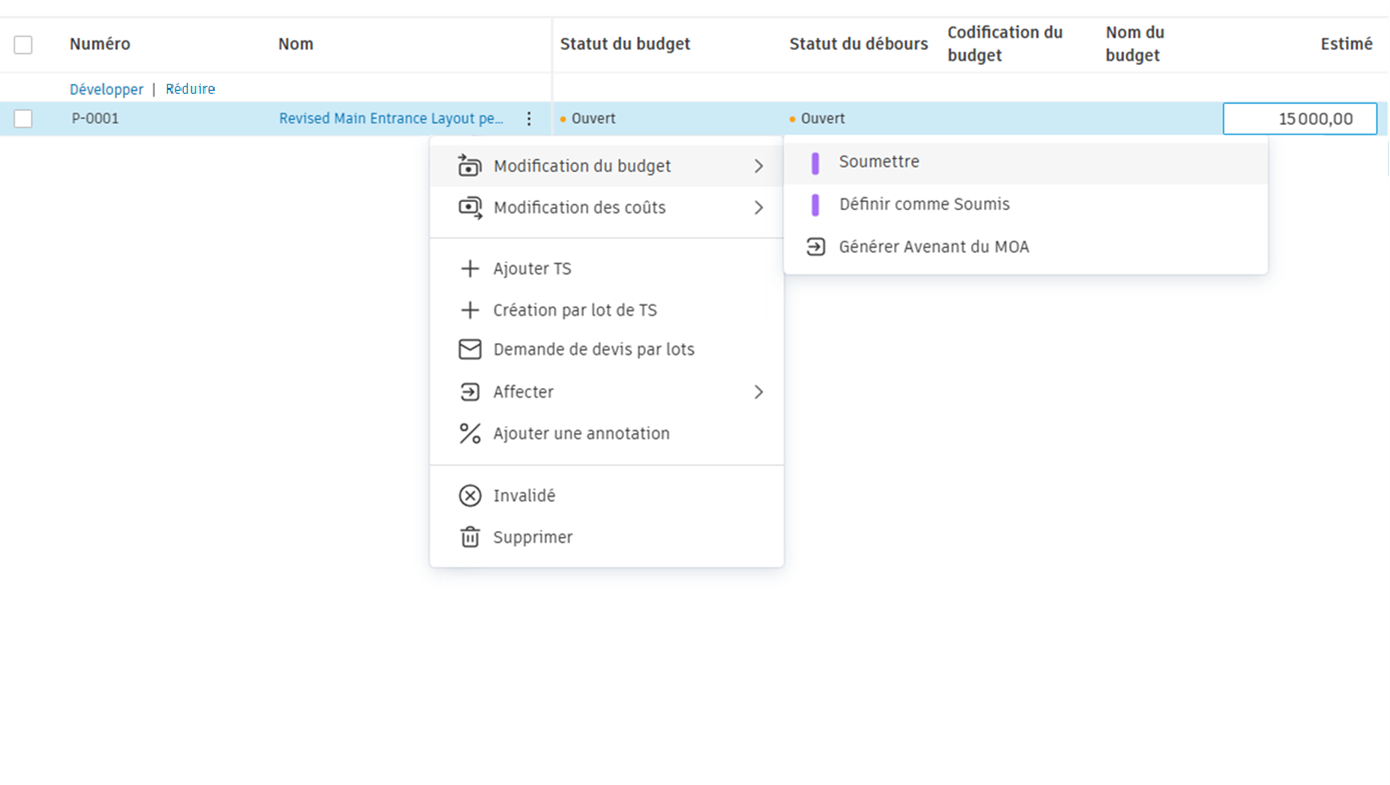The image size is (1390, 785).
Task: Click the envelope icon for Demande de devis
Action: [470, 350]
